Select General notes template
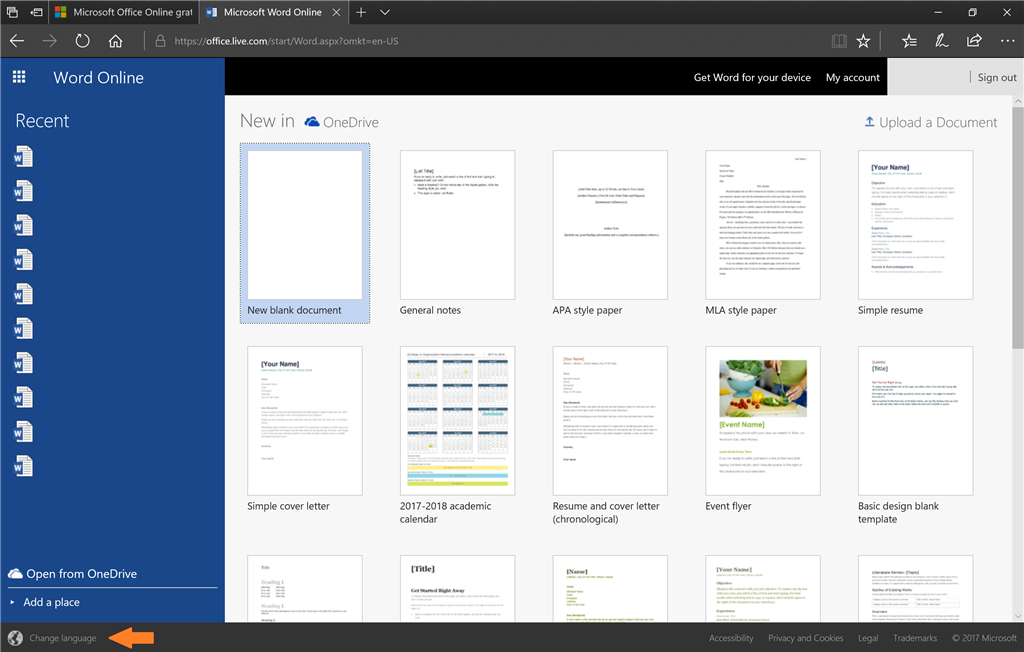1024x652 pixels. click(x=457, y=233)
